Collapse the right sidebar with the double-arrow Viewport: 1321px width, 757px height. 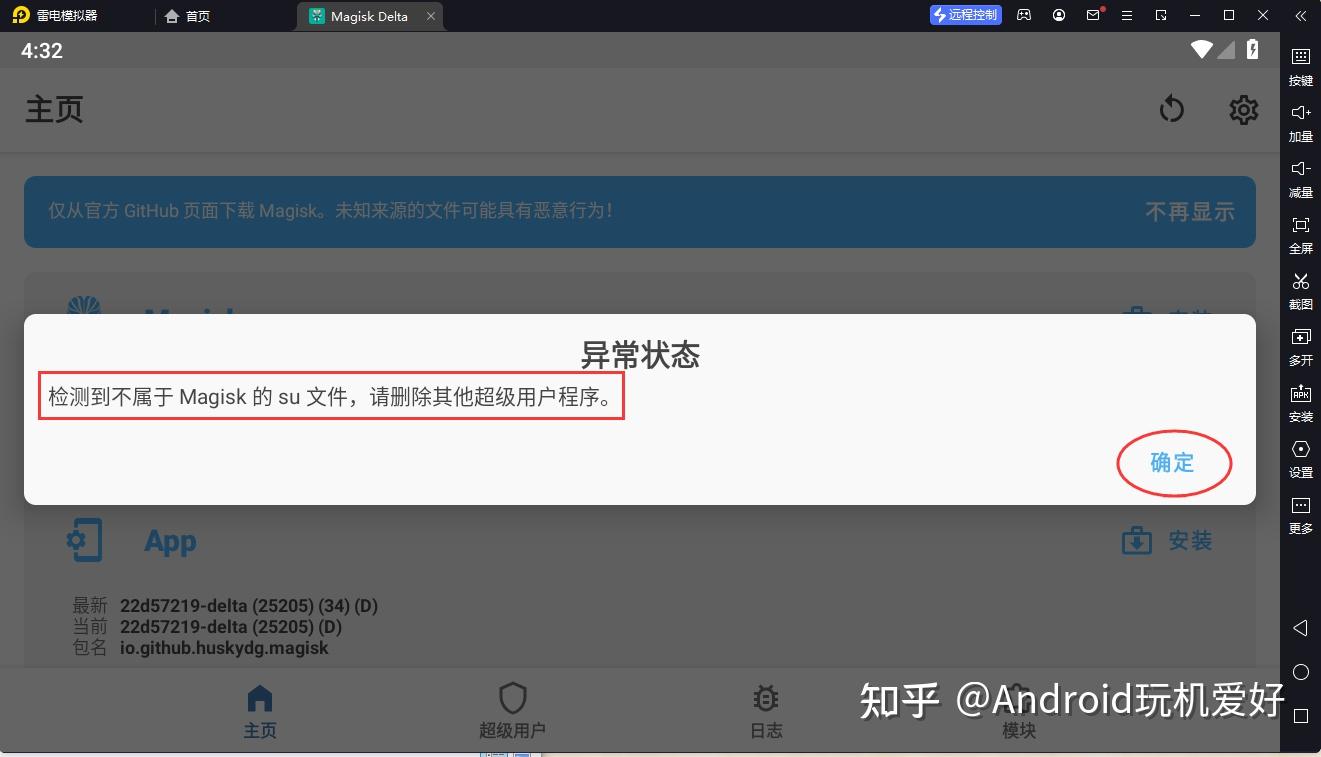click(x=1300, y=16)
